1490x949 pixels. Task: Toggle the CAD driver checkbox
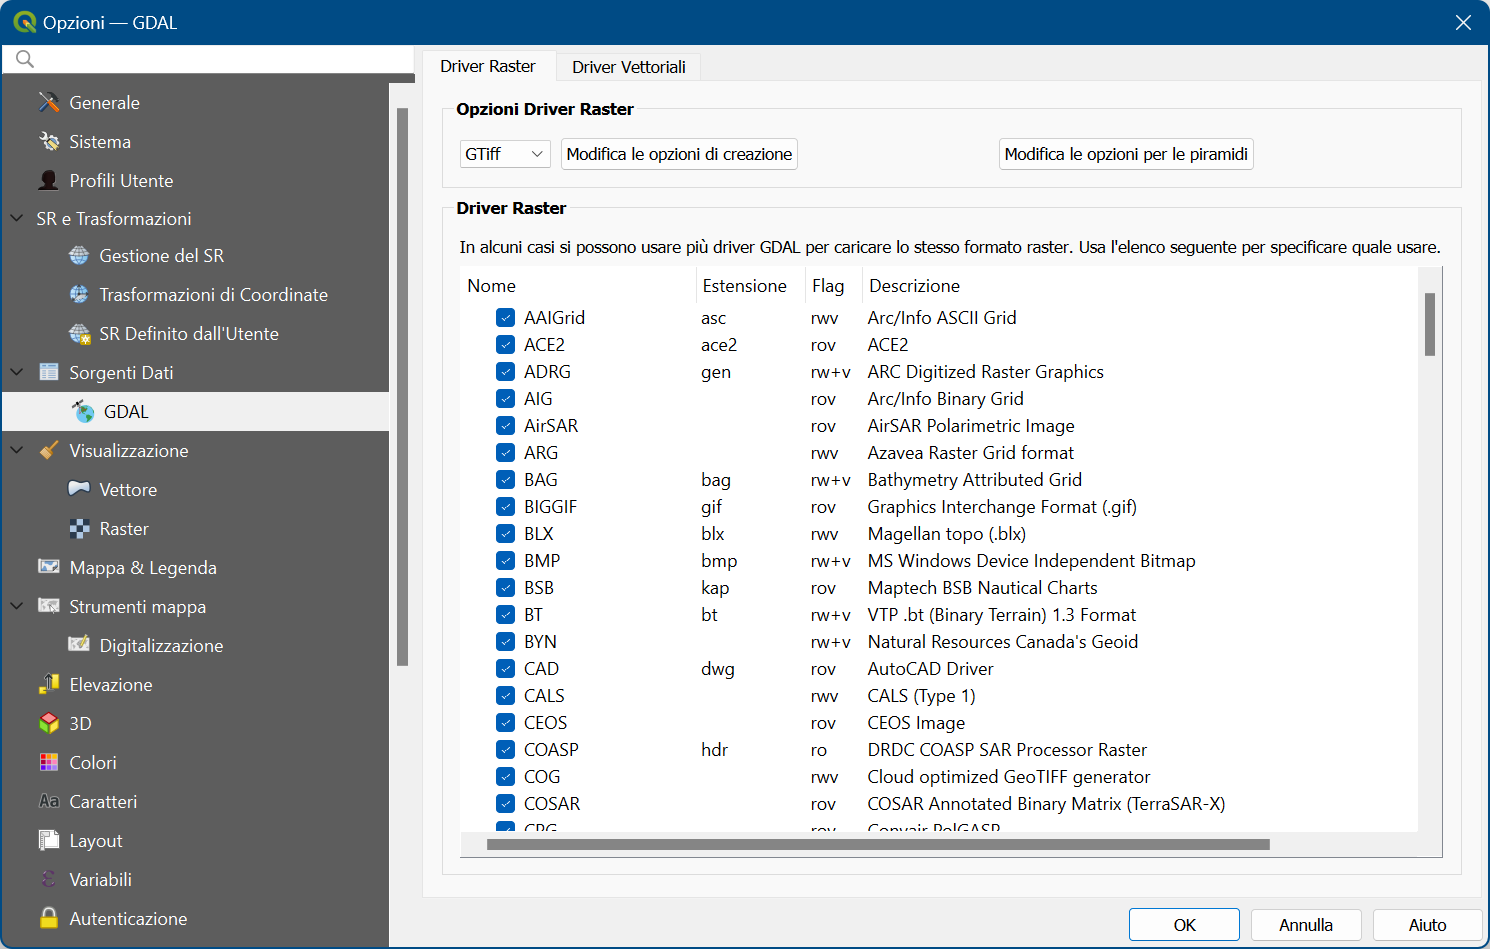click(x=506, y=668)
